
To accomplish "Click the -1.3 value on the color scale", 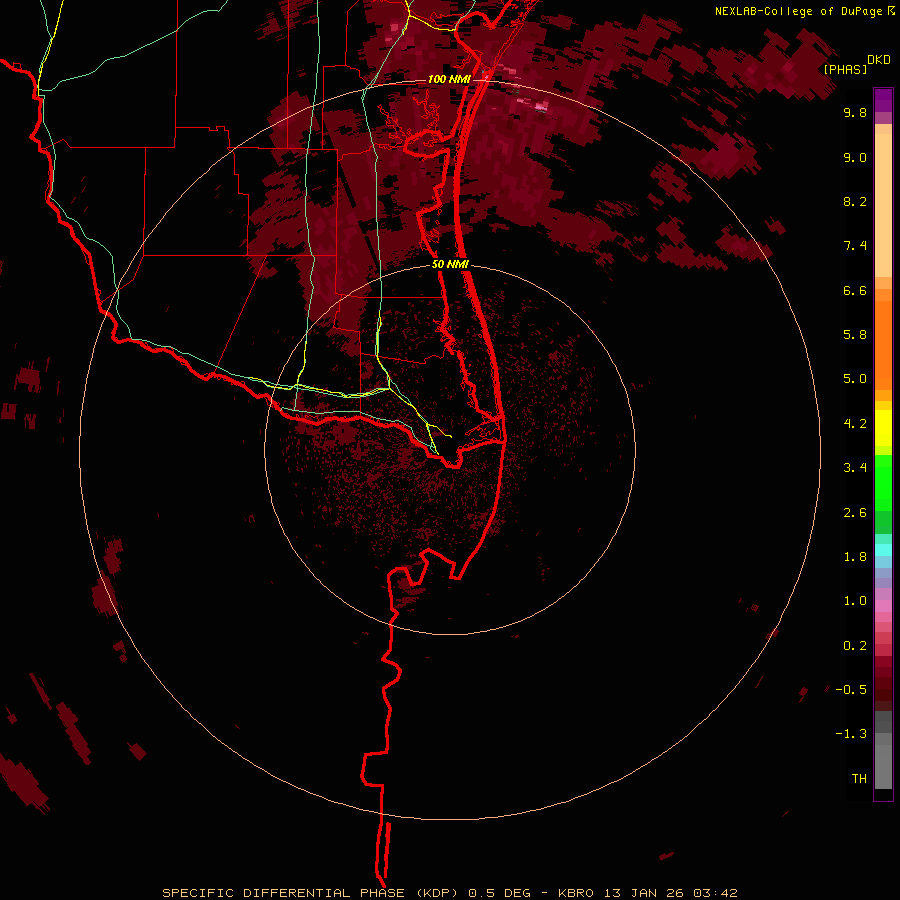I will (851, 734).
